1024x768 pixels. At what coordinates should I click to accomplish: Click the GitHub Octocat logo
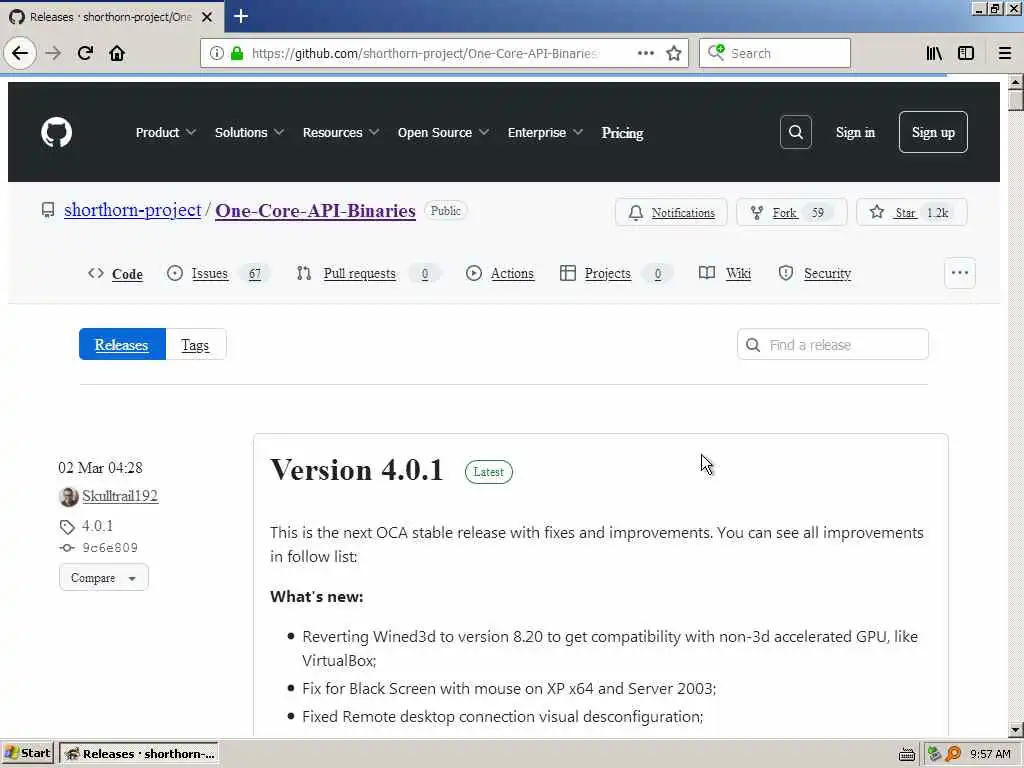tap(56, 133)
